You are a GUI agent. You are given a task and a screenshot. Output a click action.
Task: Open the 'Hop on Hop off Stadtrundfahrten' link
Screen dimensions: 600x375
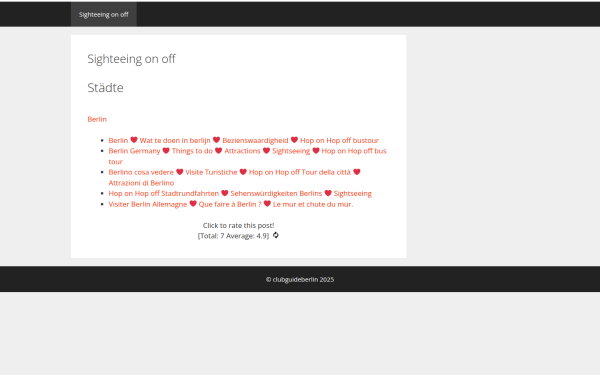[240, 194]
